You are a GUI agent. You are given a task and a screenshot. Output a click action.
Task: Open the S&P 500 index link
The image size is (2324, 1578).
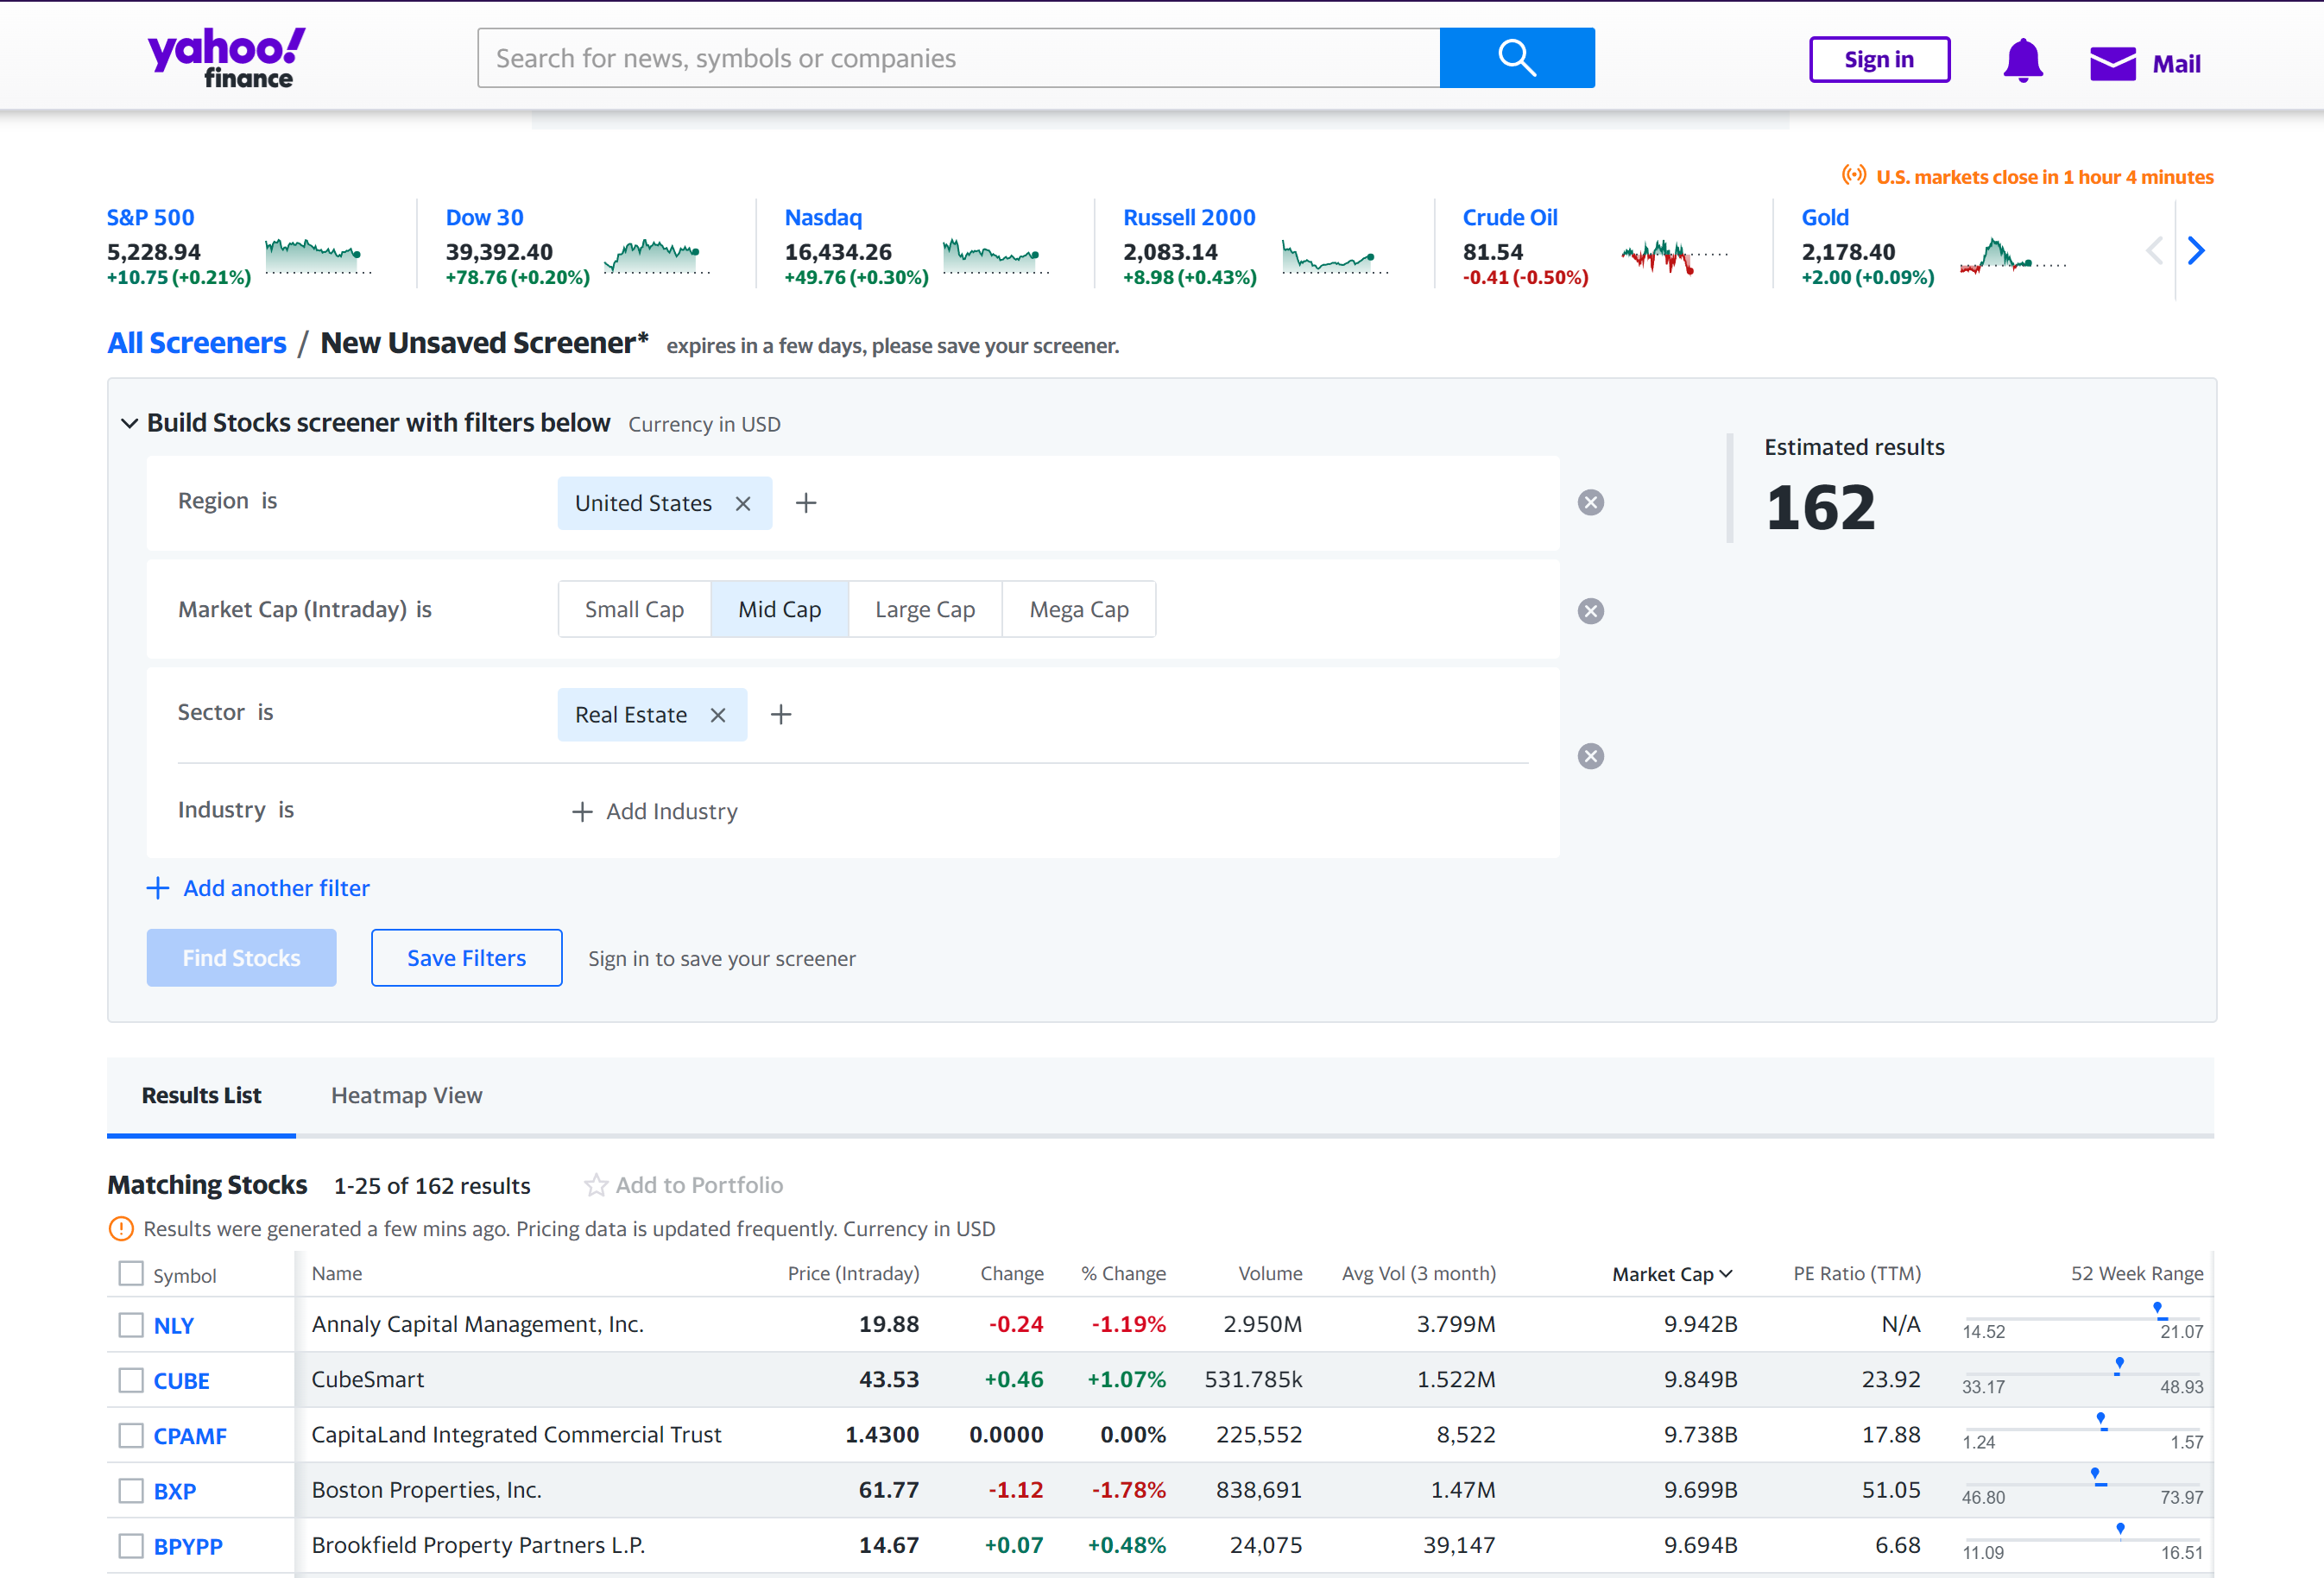click(x=151, y=217)
